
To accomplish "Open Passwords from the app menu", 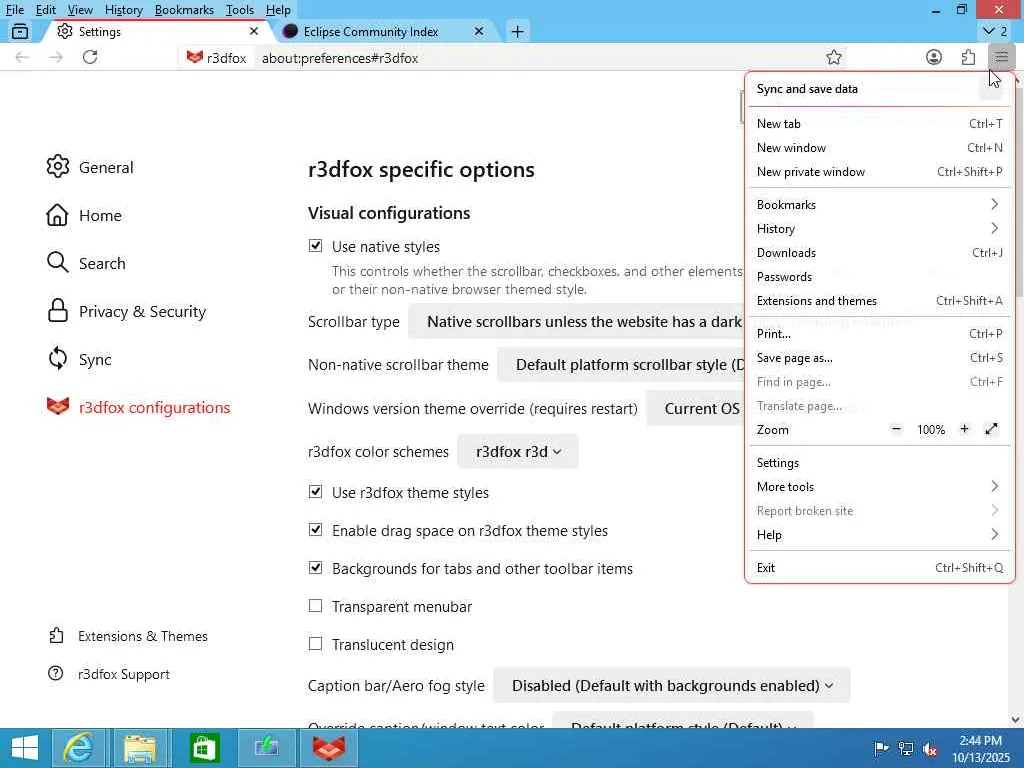I will tap(878, 277).
